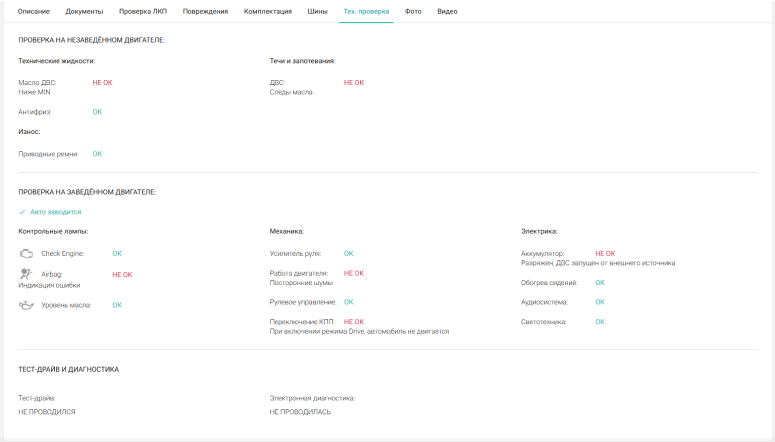Click the НЕ ОК status for Работа двигателя
Viewport: 775px width, 442px height.
pos(354,273)
